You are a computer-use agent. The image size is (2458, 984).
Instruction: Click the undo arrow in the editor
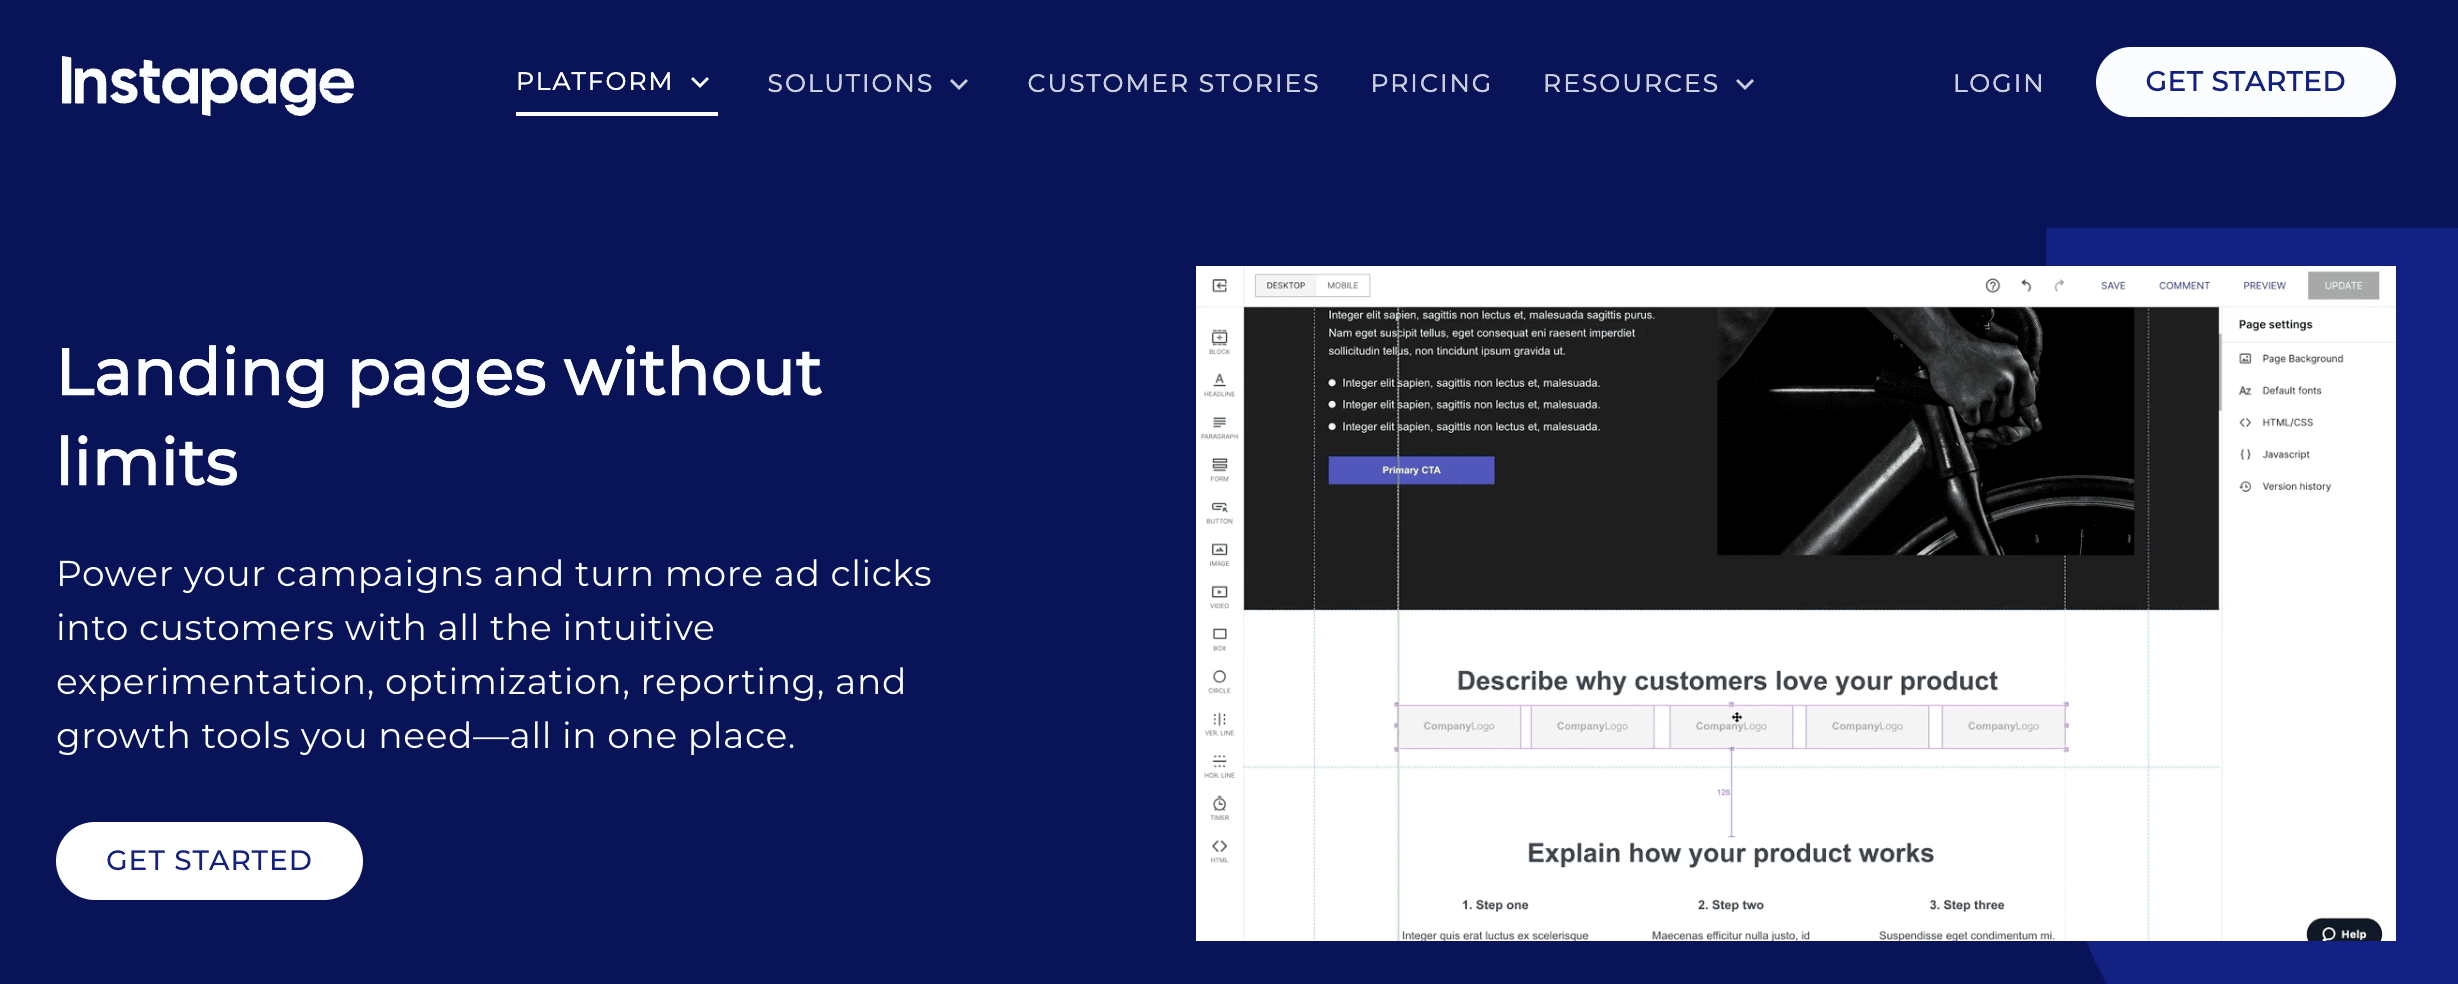click(x=2026, y=285)
